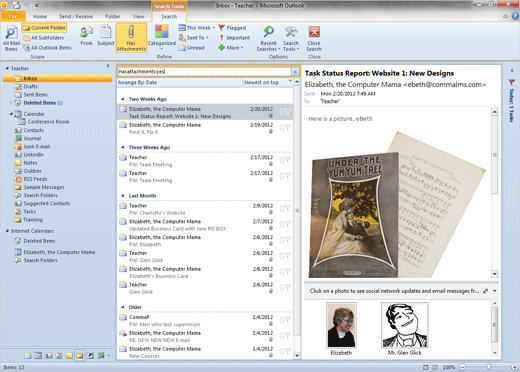Open the Sent To dropdown

click(193, 38)
